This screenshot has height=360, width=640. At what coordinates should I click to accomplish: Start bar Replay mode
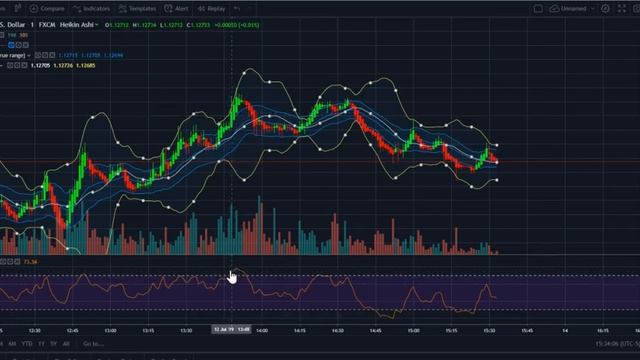(211, 9)
